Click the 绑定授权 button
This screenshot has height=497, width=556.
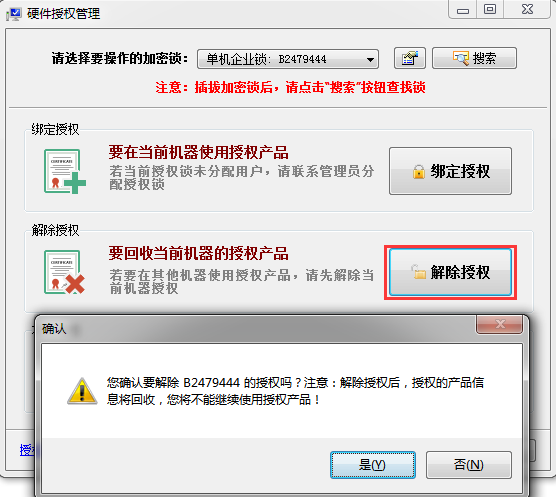pyautogui.click(x=450, y=171)
